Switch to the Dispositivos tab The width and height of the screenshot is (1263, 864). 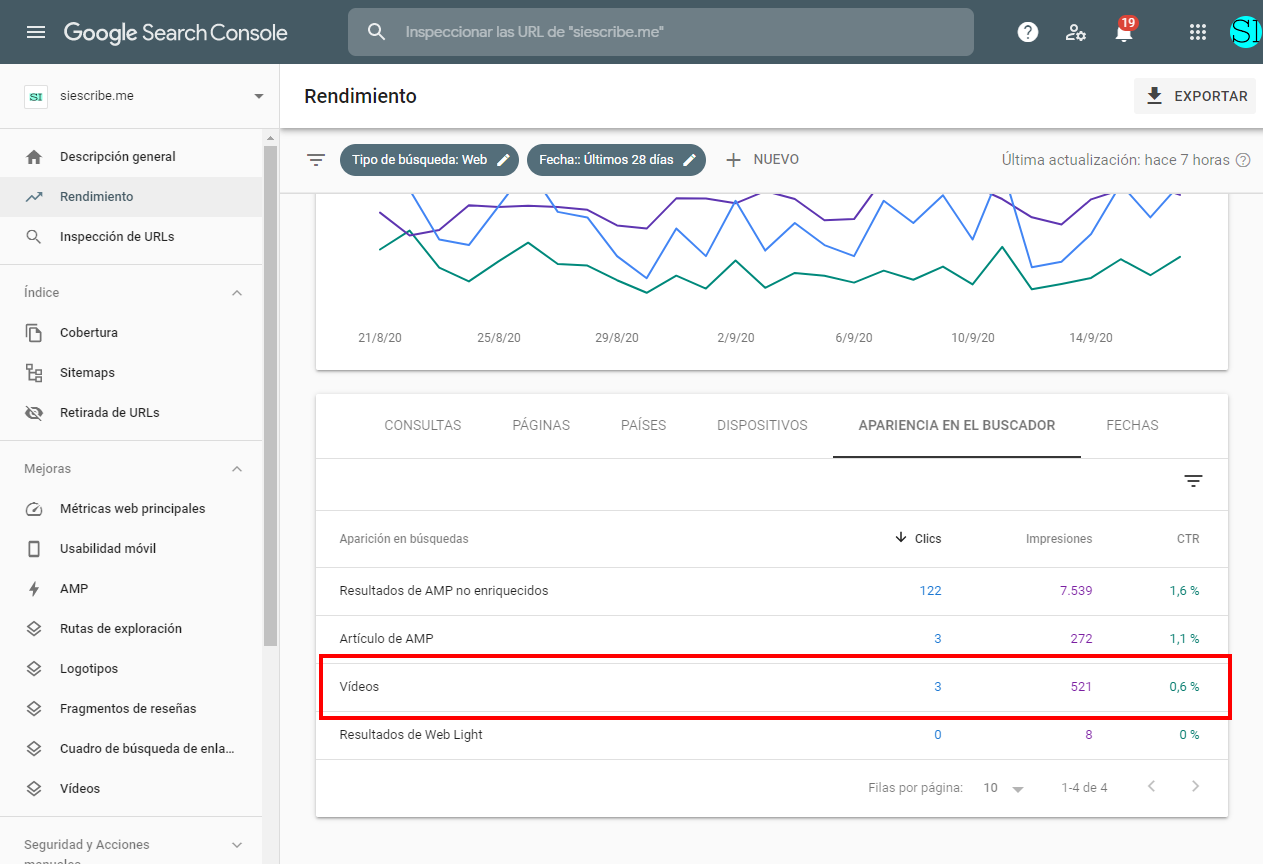click(762, 425)
